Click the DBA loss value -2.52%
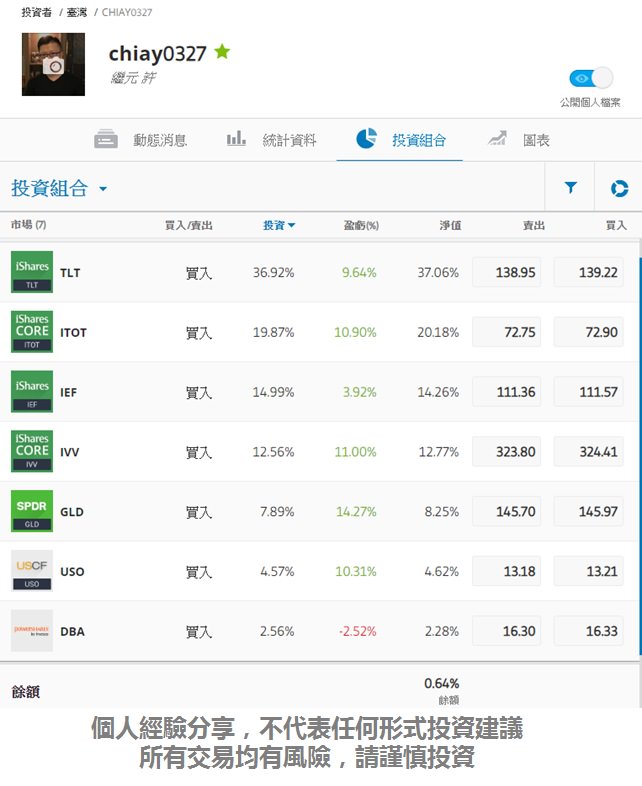642x786 pixels. click(x=357, y=631)
